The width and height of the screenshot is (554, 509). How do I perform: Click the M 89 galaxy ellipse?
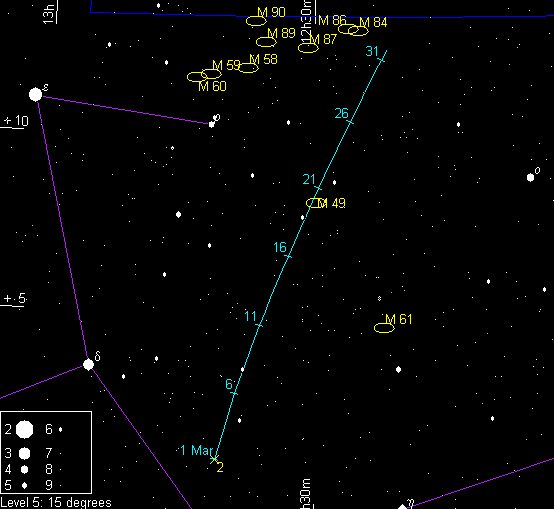click(x=266, y=42)
